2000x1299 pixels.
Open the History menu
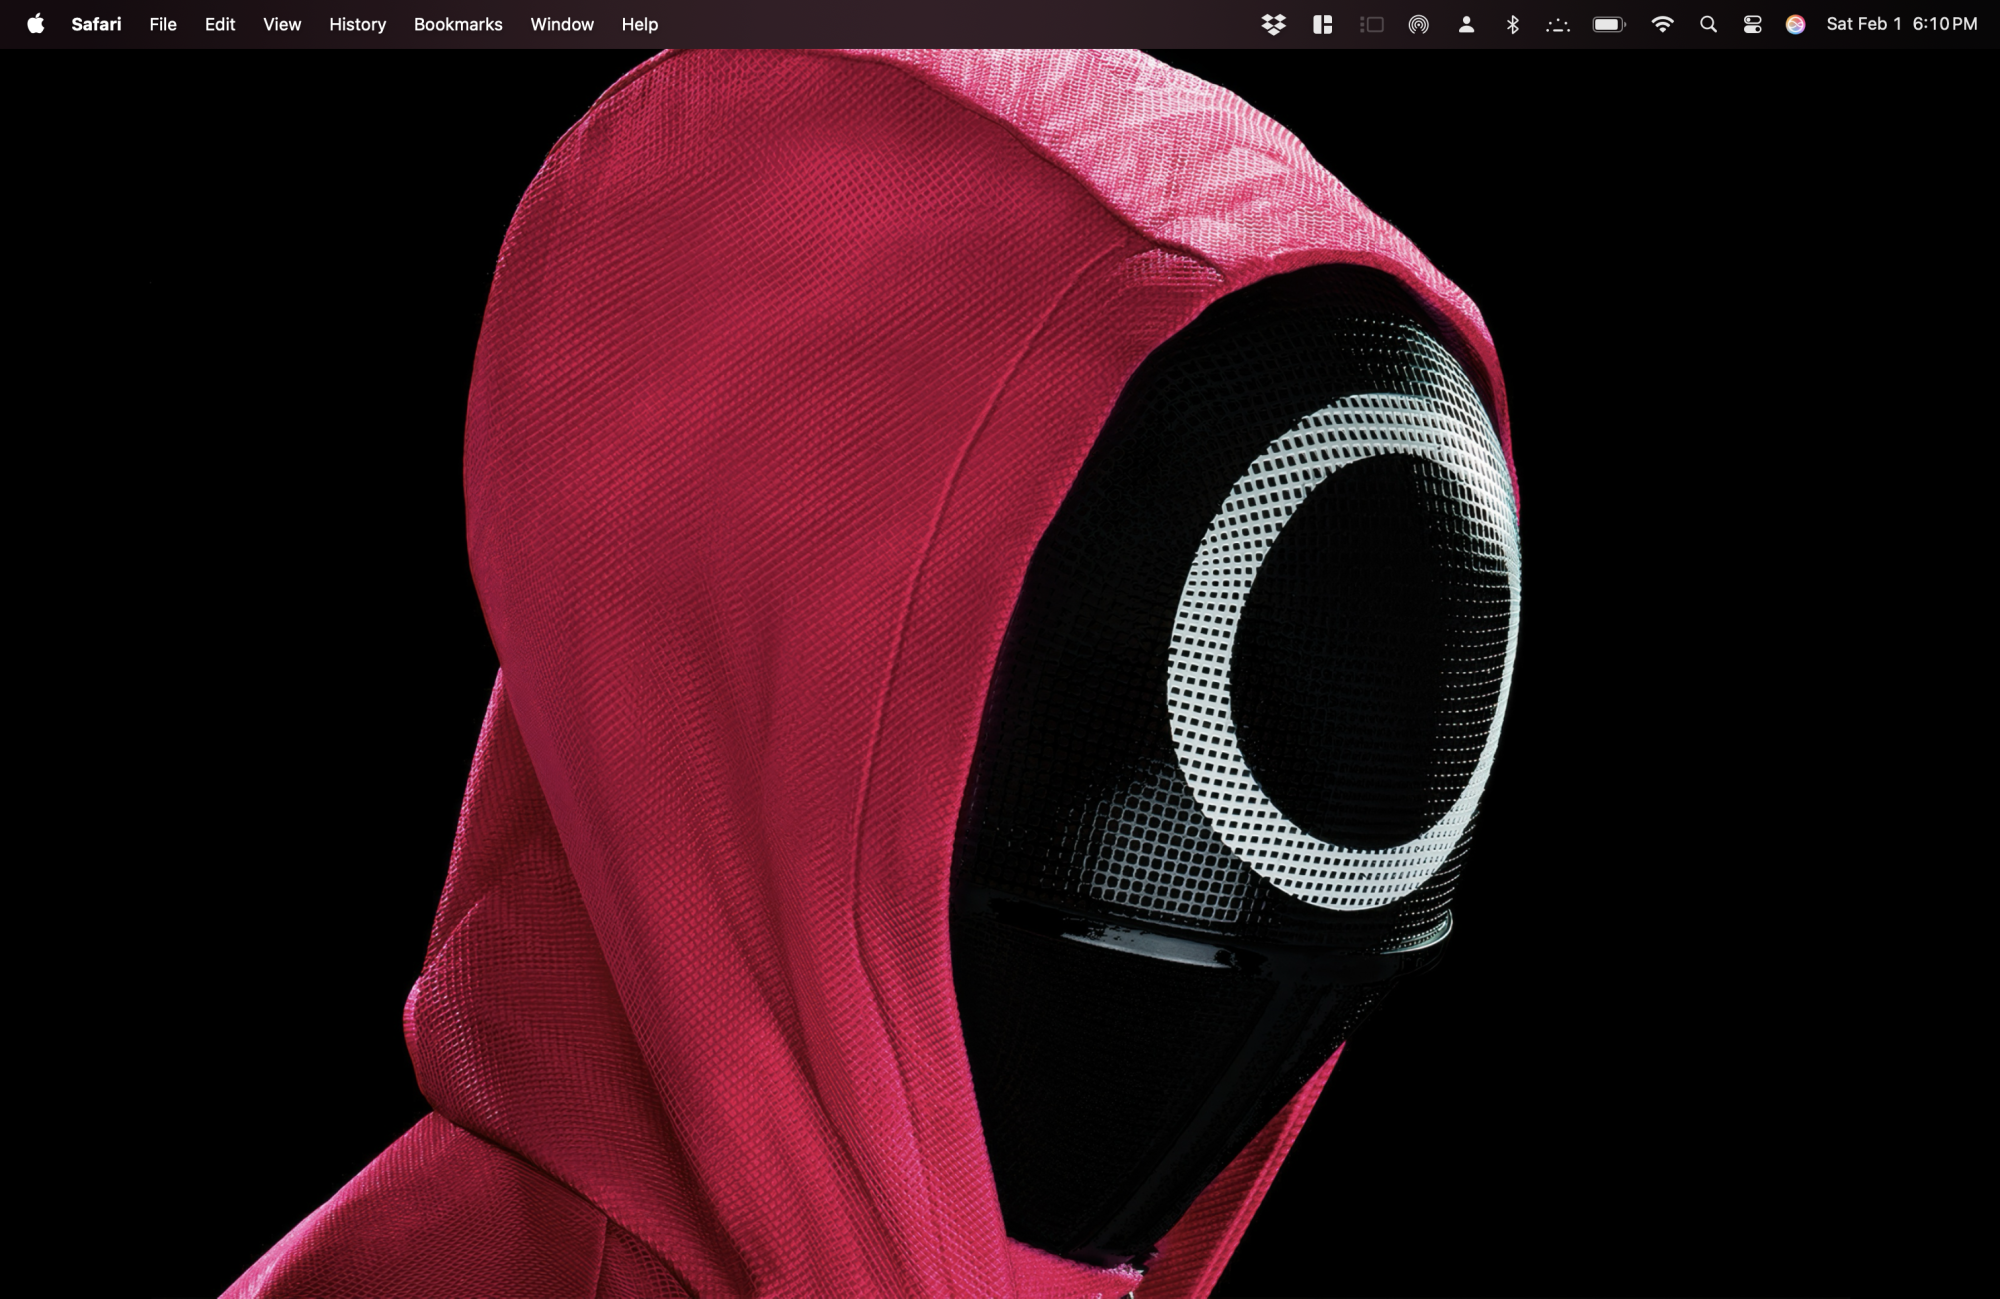pyautogui.click(x=357, y=23)
